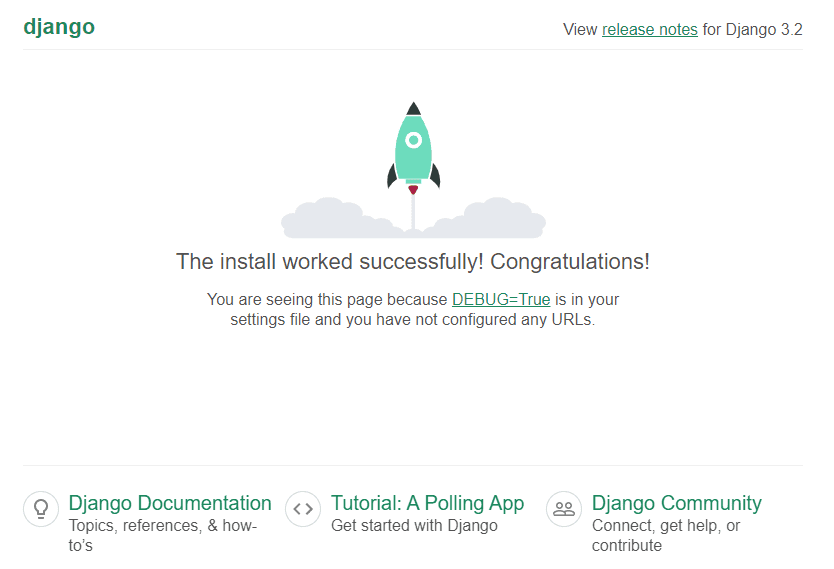The width and height of the screenshot is (834, 569).
Task: Click the right cloud beneath the rocket
Action: coord(502,219)
